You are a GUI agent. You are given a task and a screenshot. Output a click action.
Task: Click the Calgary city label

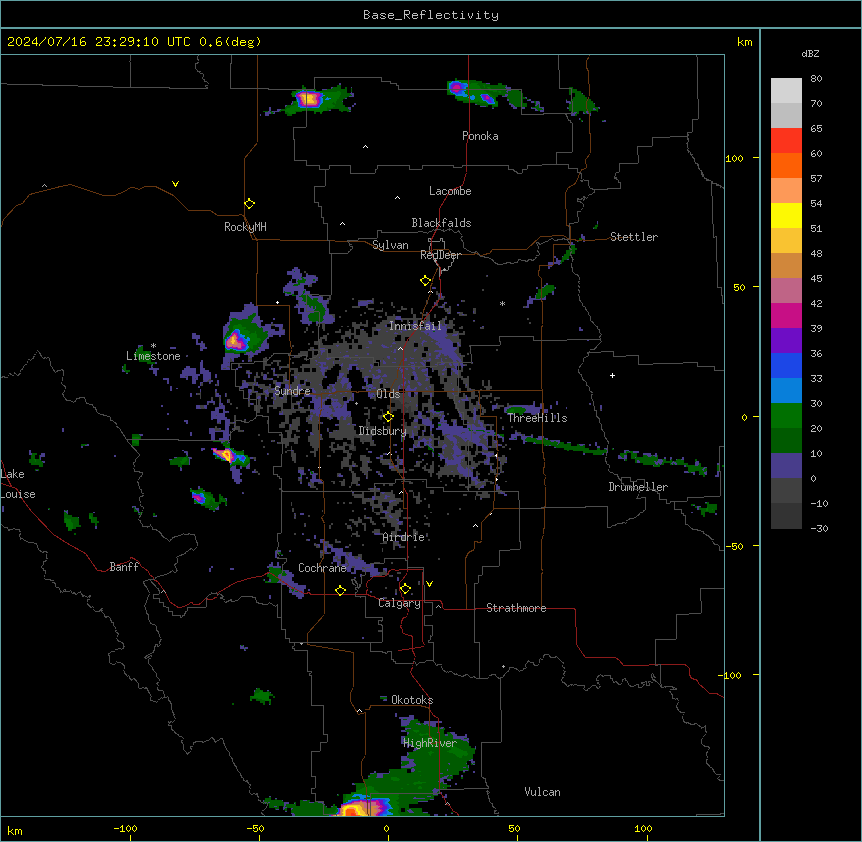[x=399, y=603]
